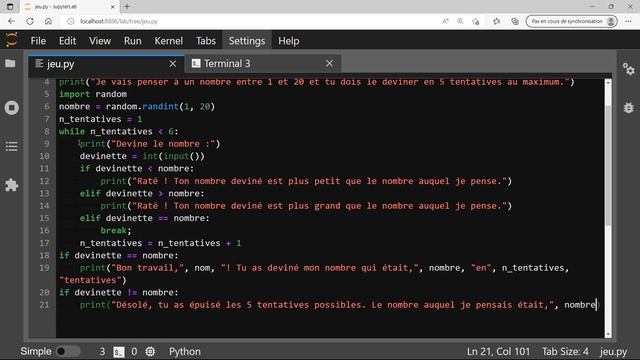Change Tab Size: 4 setting
The image size is (640, 360).
565,351
